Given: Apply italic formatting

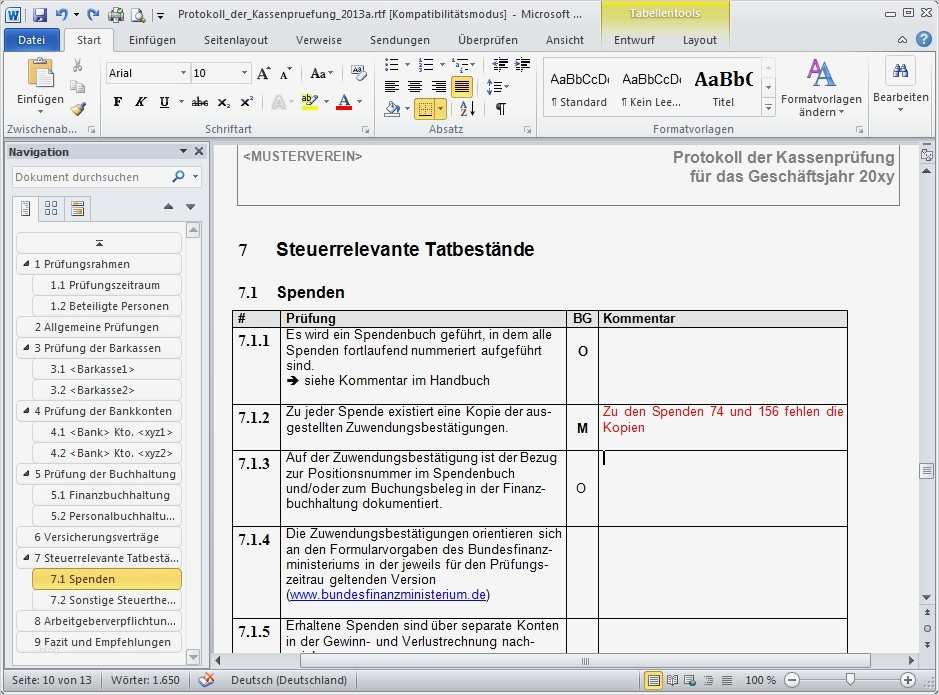Looking at the screenshot, I should click(140, 102).
